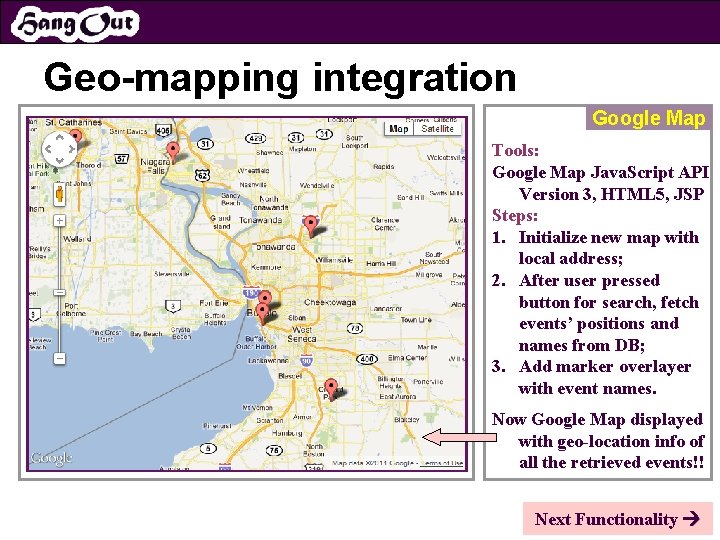Click the Kenmore map label
720x540 pixels.
266,267
